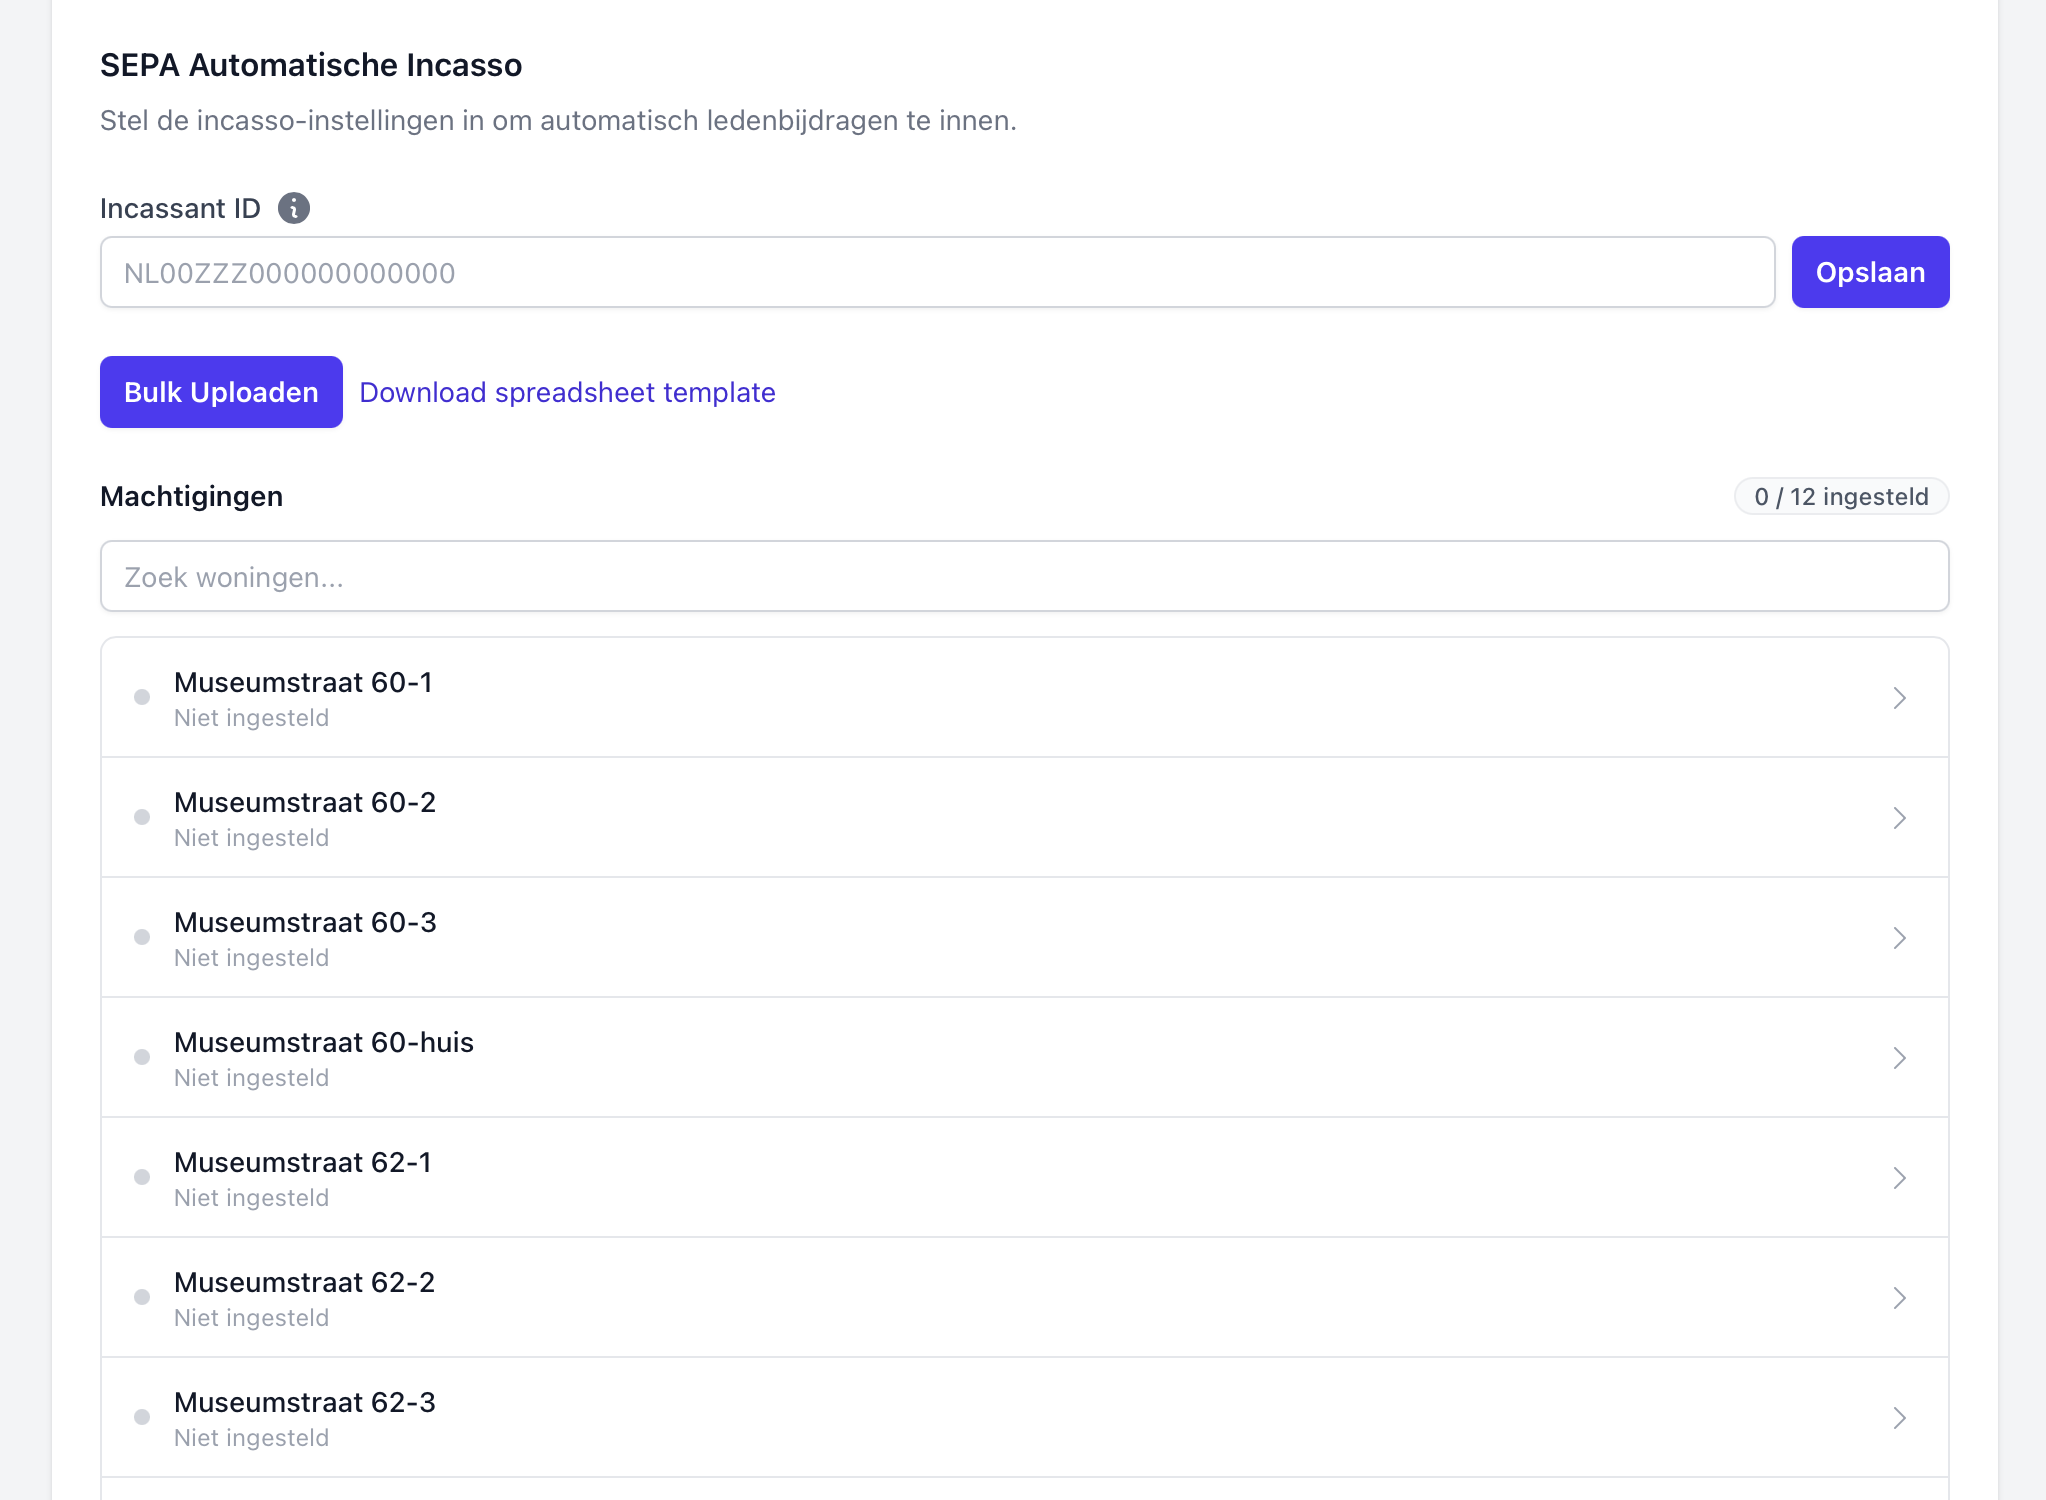Select the Museumstraat 60-2 list item
Image resolution: width=2046 pixels, height=1500 pixels.
(x=1024, y=818)
